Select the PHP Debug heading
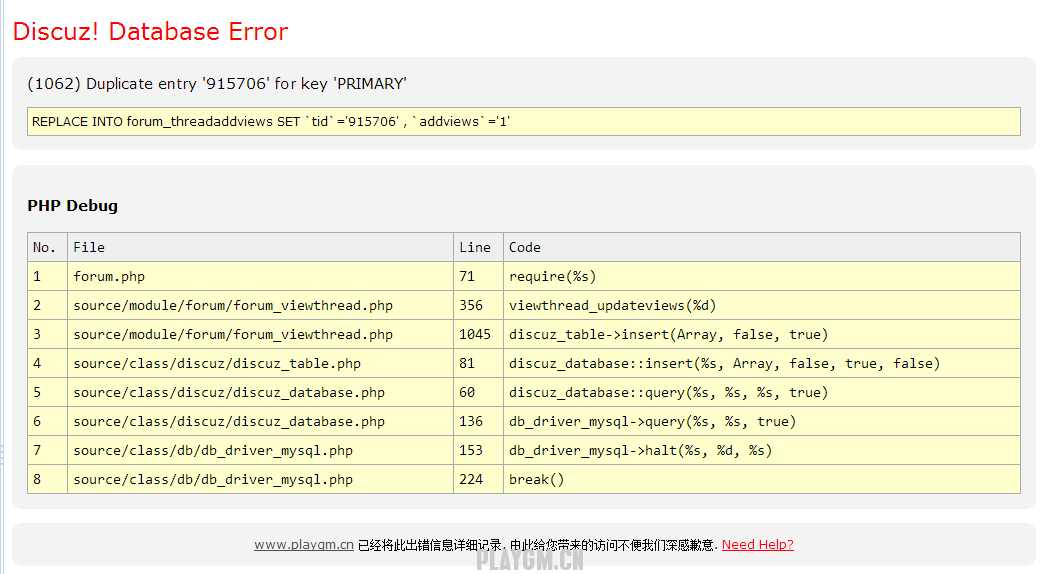Image resolution: width=1056 pixels, height=574 pixels. 73,205
